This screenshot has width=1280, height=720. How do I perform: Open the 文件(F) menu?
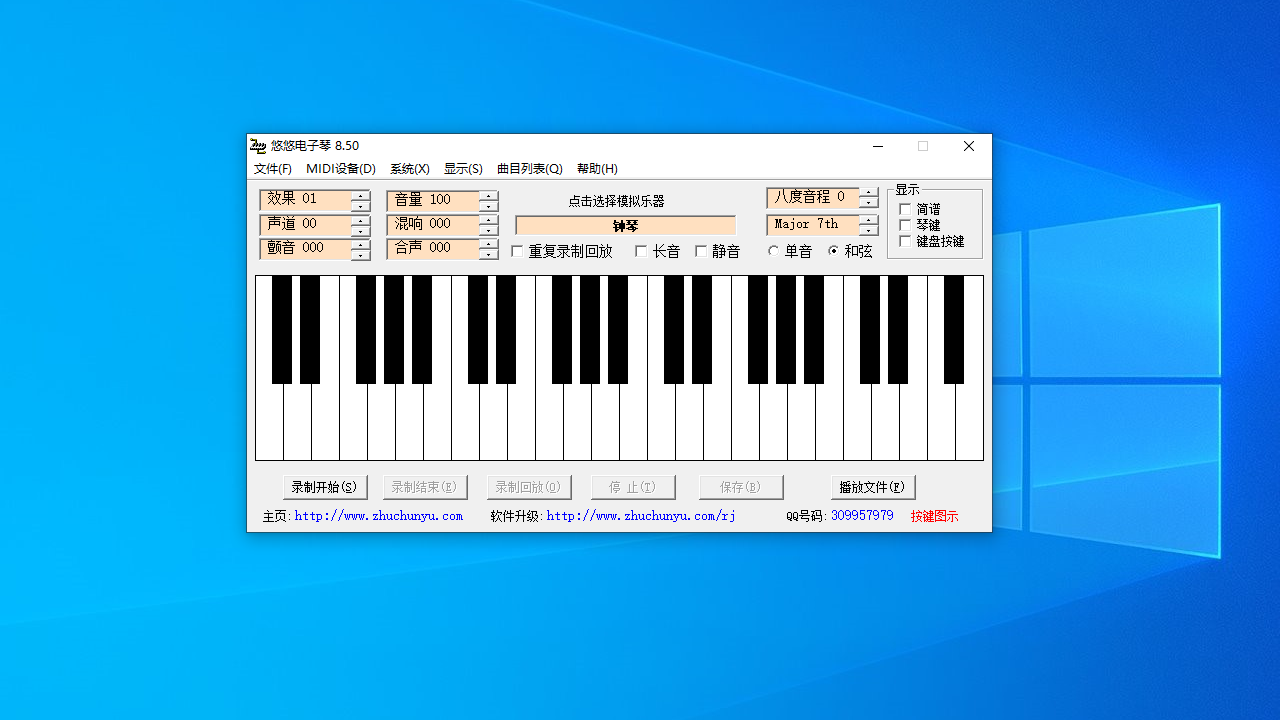tap(273, 169)
